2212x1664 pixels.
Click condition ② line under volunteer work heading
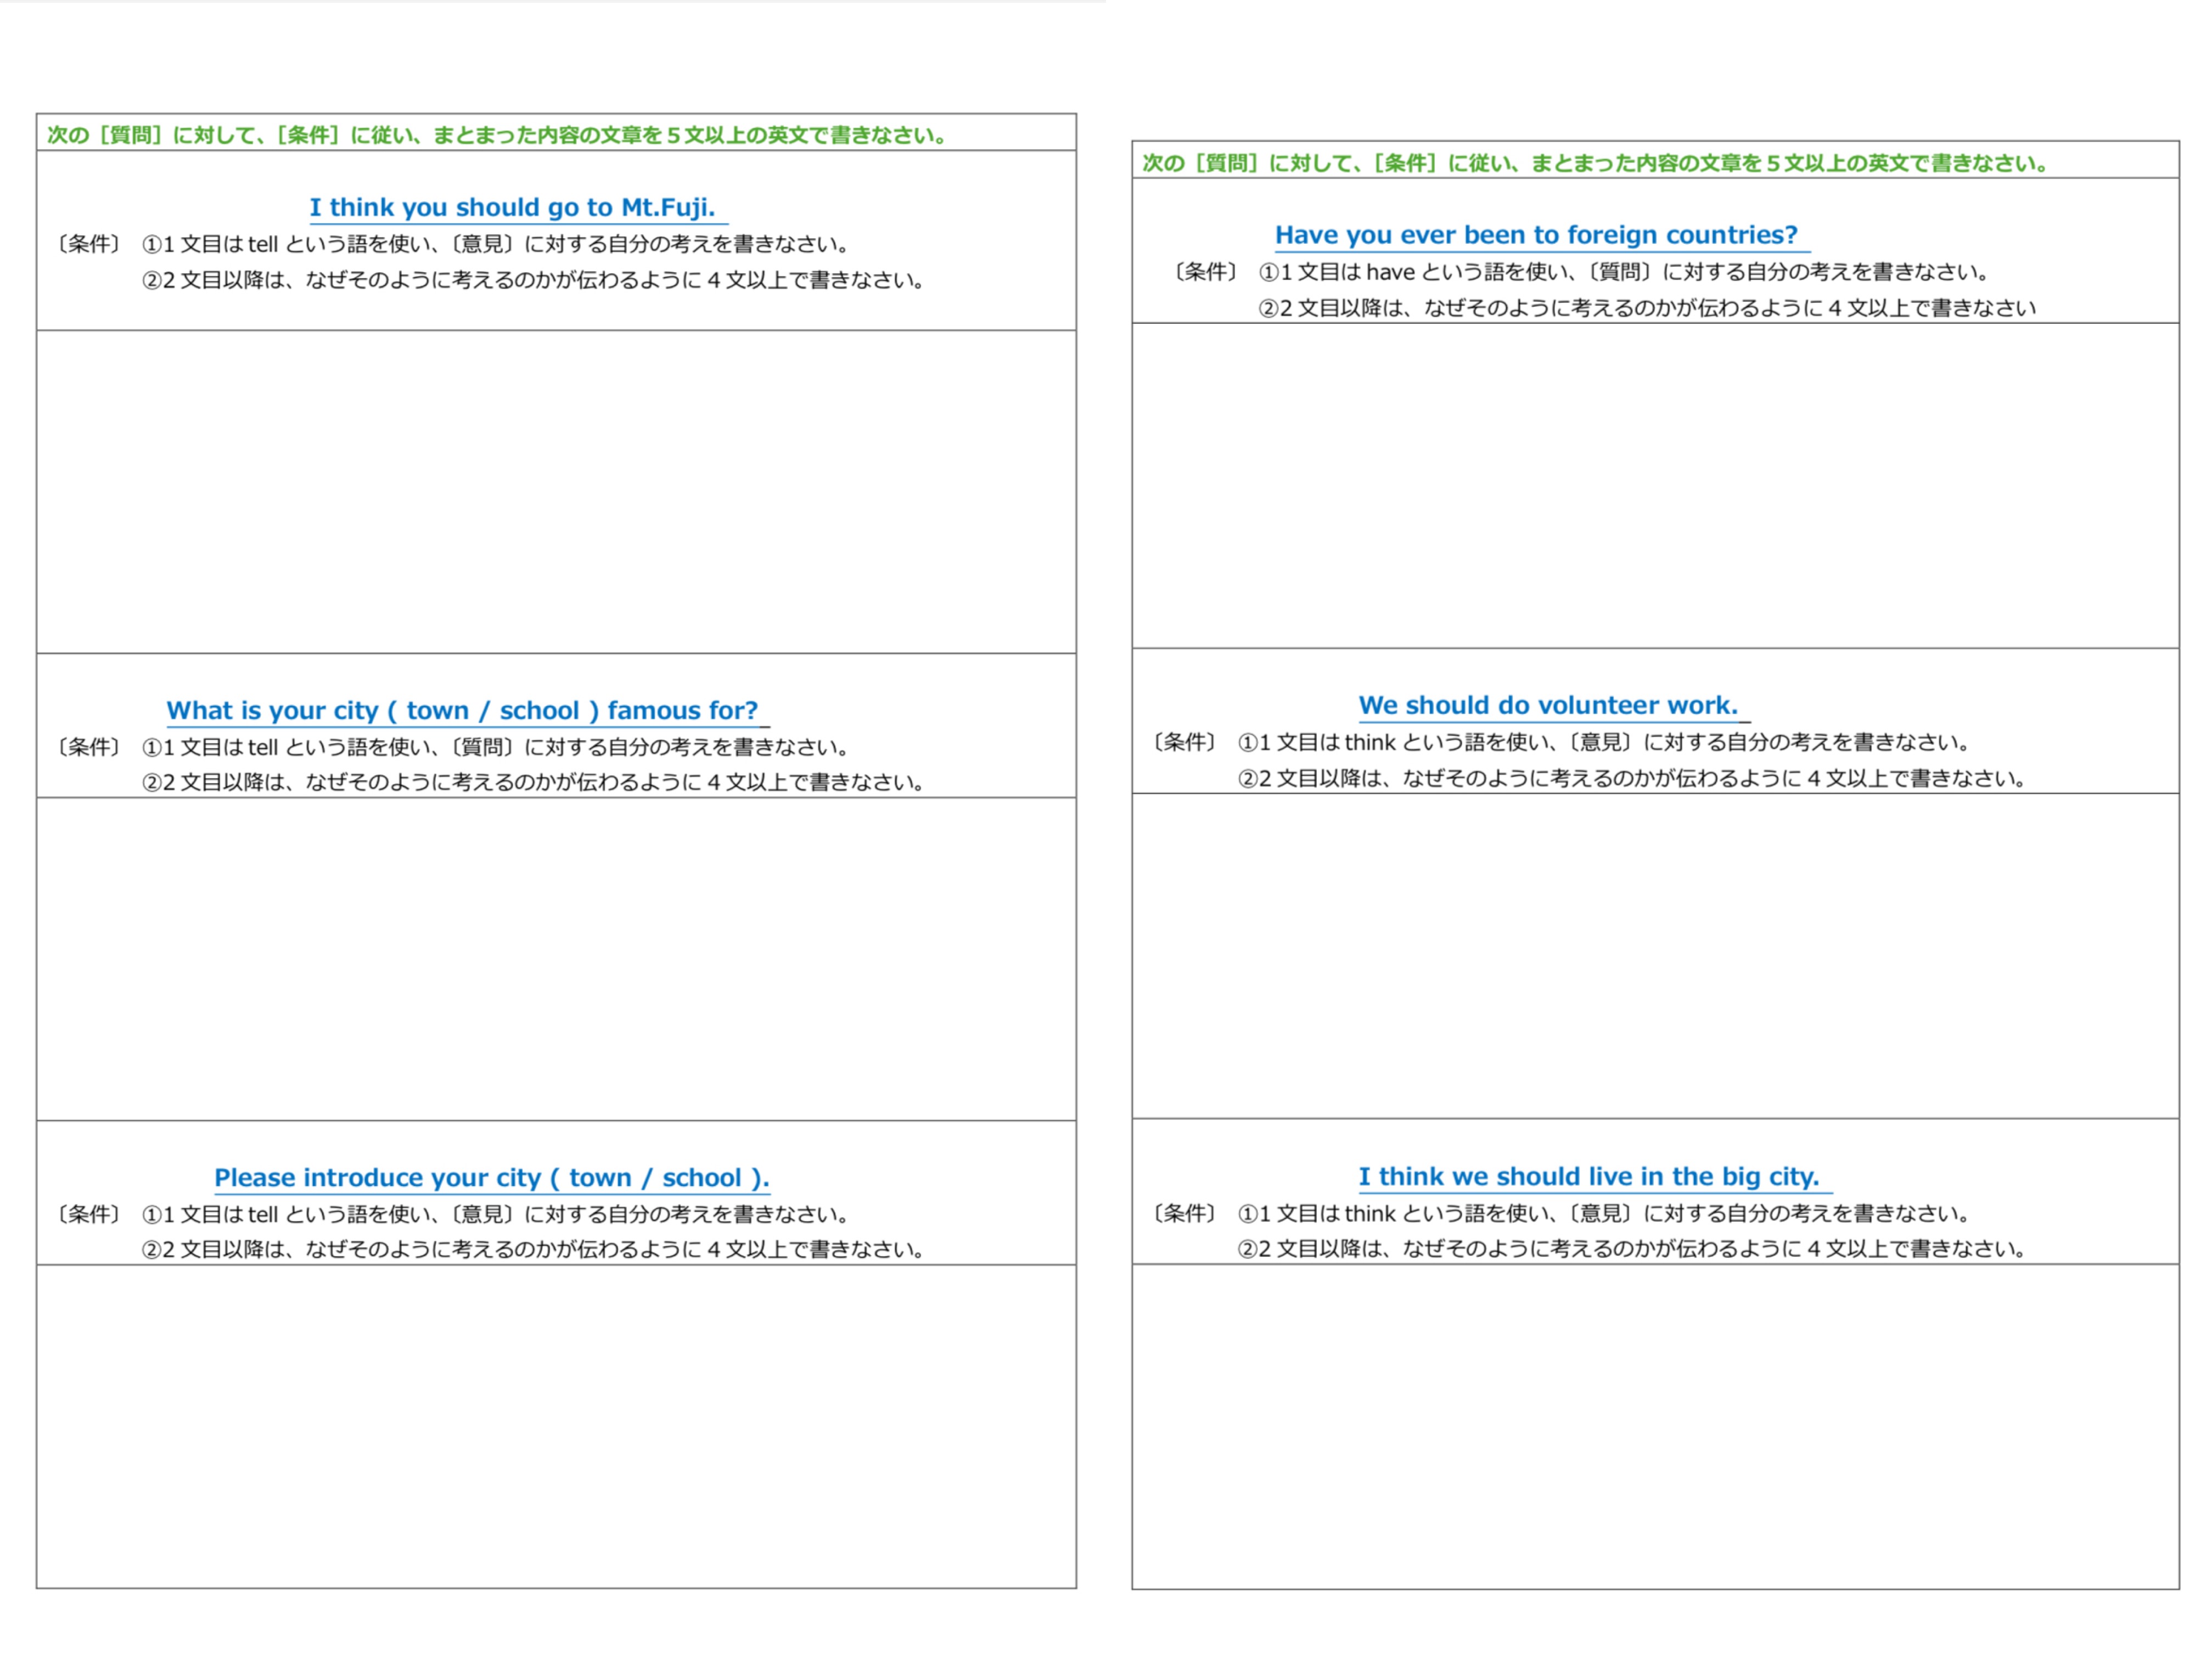coord(1632,778)
